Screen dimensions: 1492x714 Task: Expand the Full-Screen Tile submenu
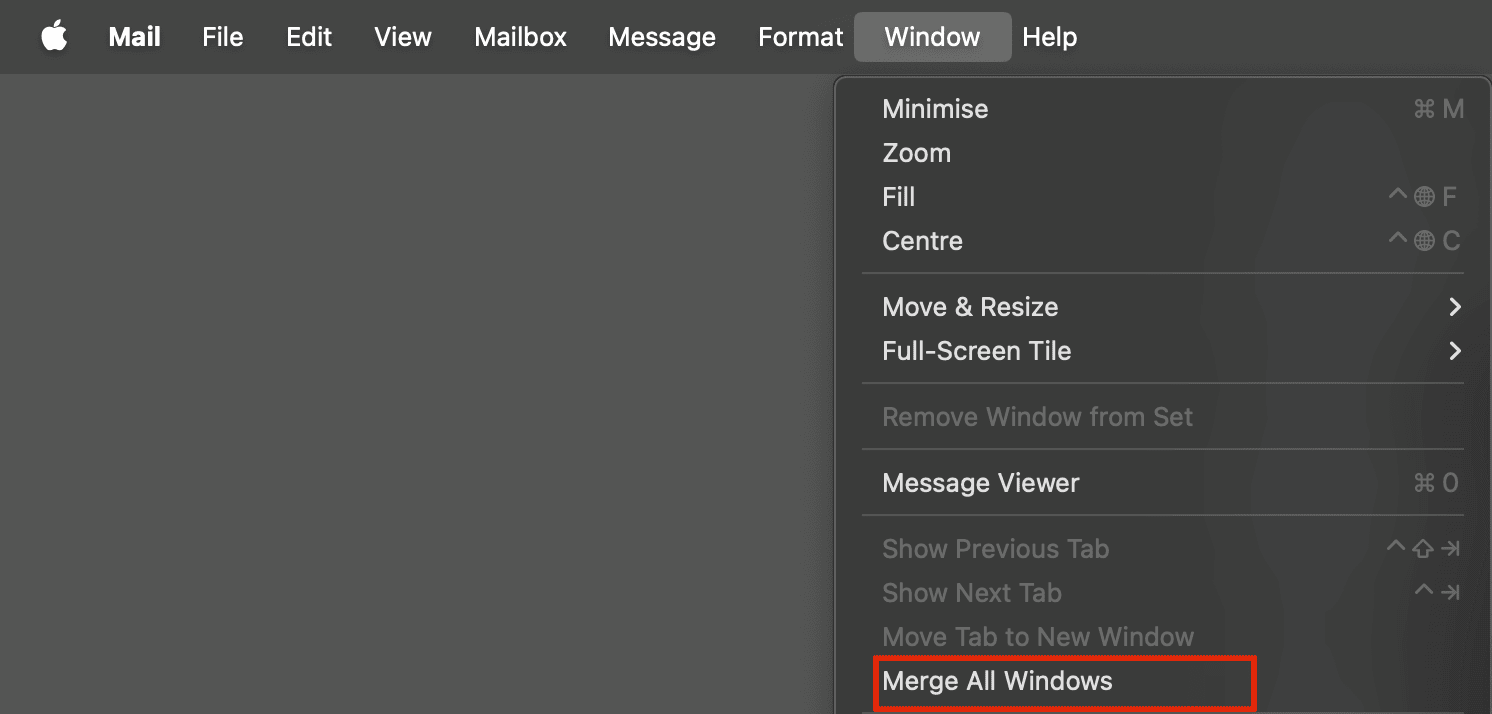pyautogui.click(x=976, y=351)
